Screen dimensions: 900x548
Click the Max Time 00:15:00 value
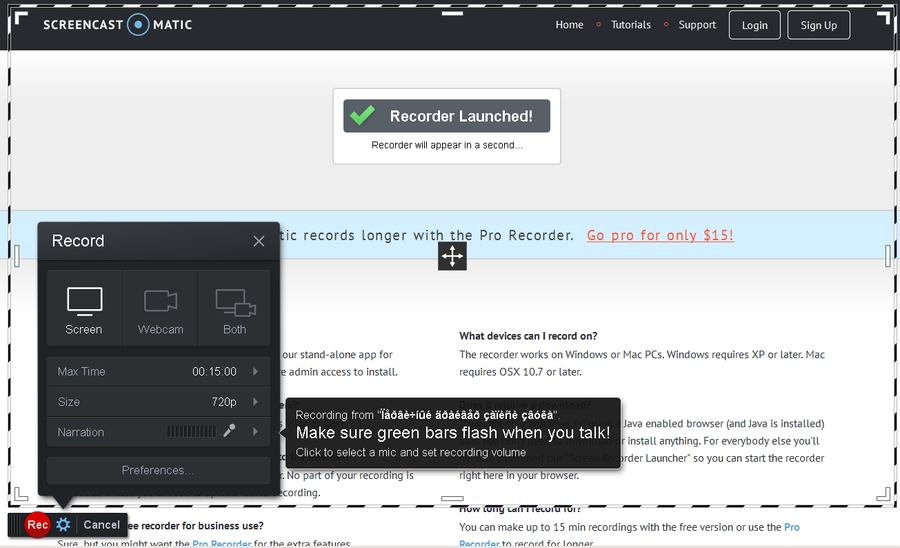[x=214, y=372]
